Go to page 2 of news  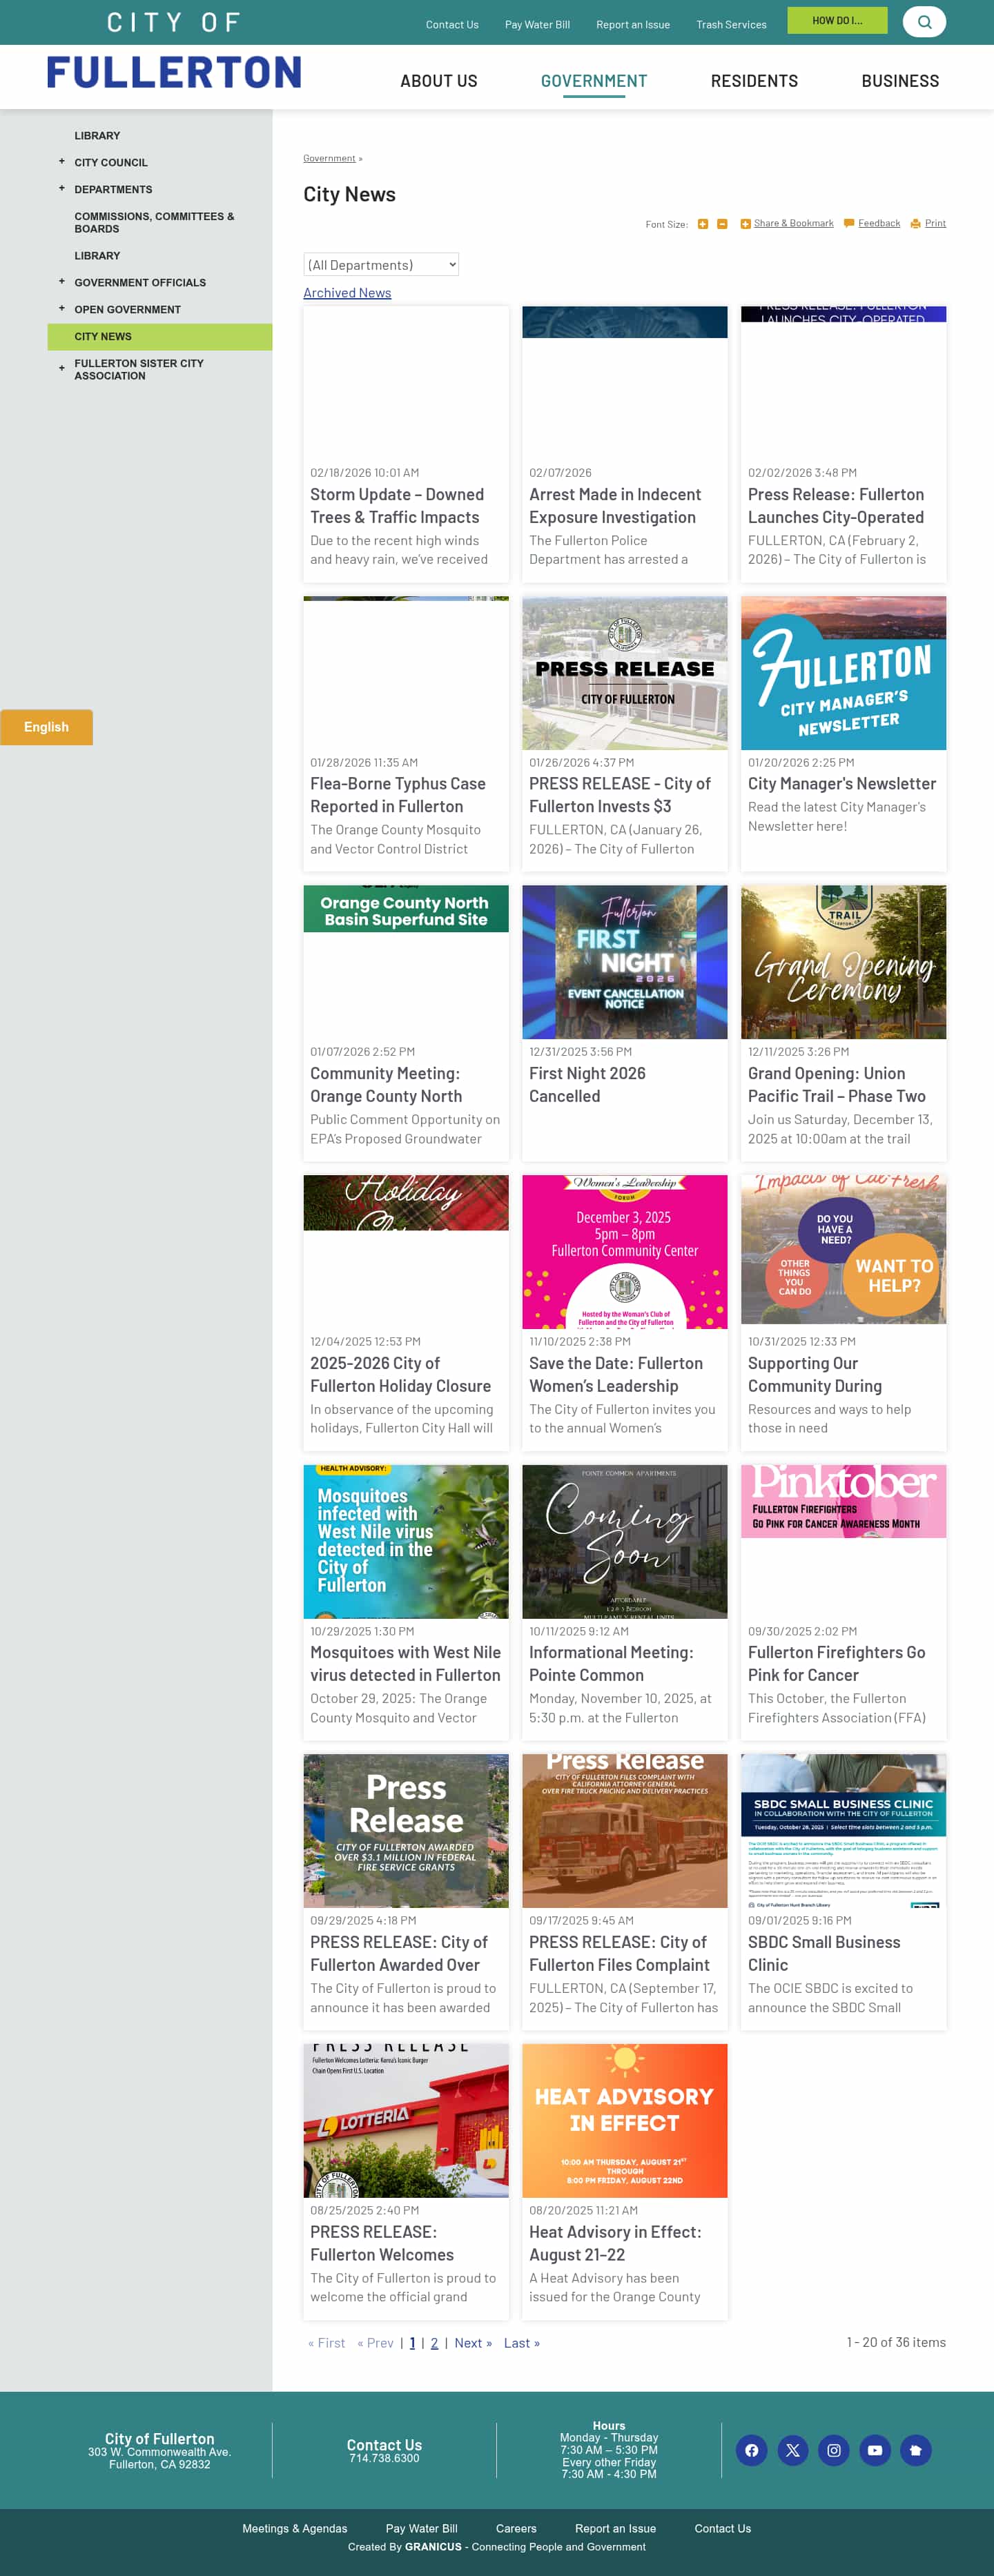tap(434, 2343)
